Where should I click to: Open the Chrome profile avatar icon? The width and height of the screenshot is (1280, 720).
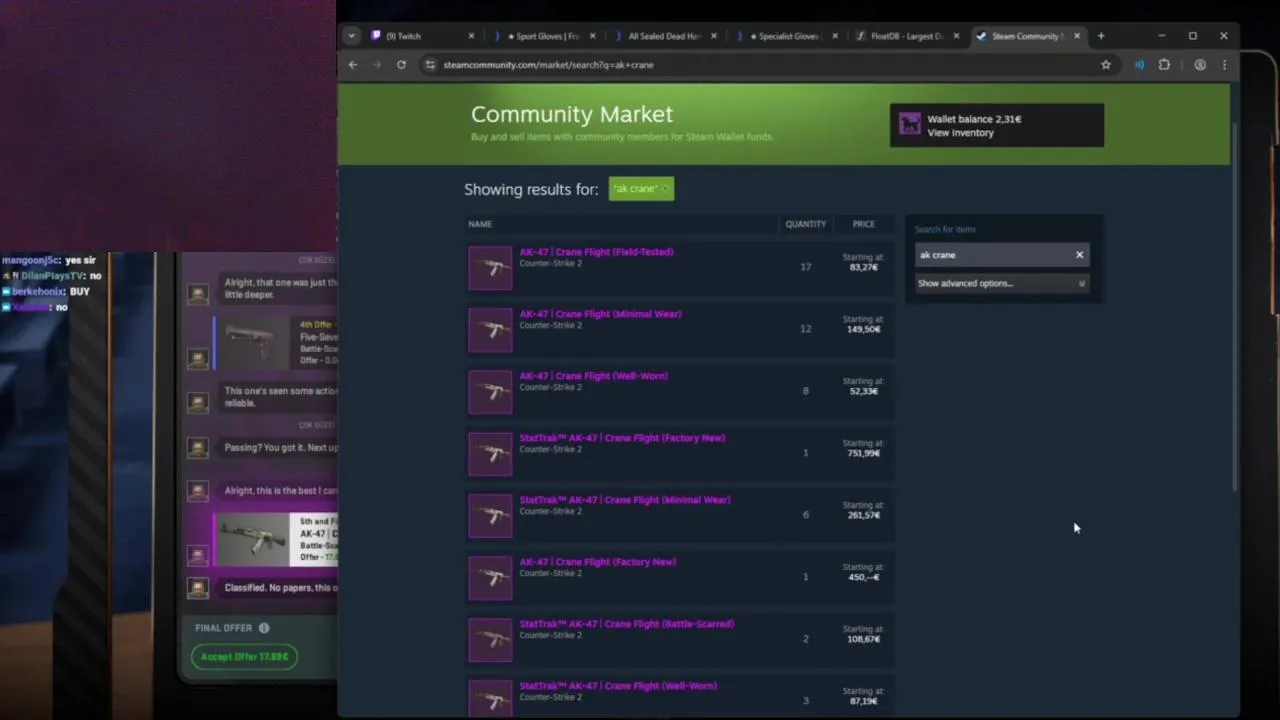click(1199, 64)
